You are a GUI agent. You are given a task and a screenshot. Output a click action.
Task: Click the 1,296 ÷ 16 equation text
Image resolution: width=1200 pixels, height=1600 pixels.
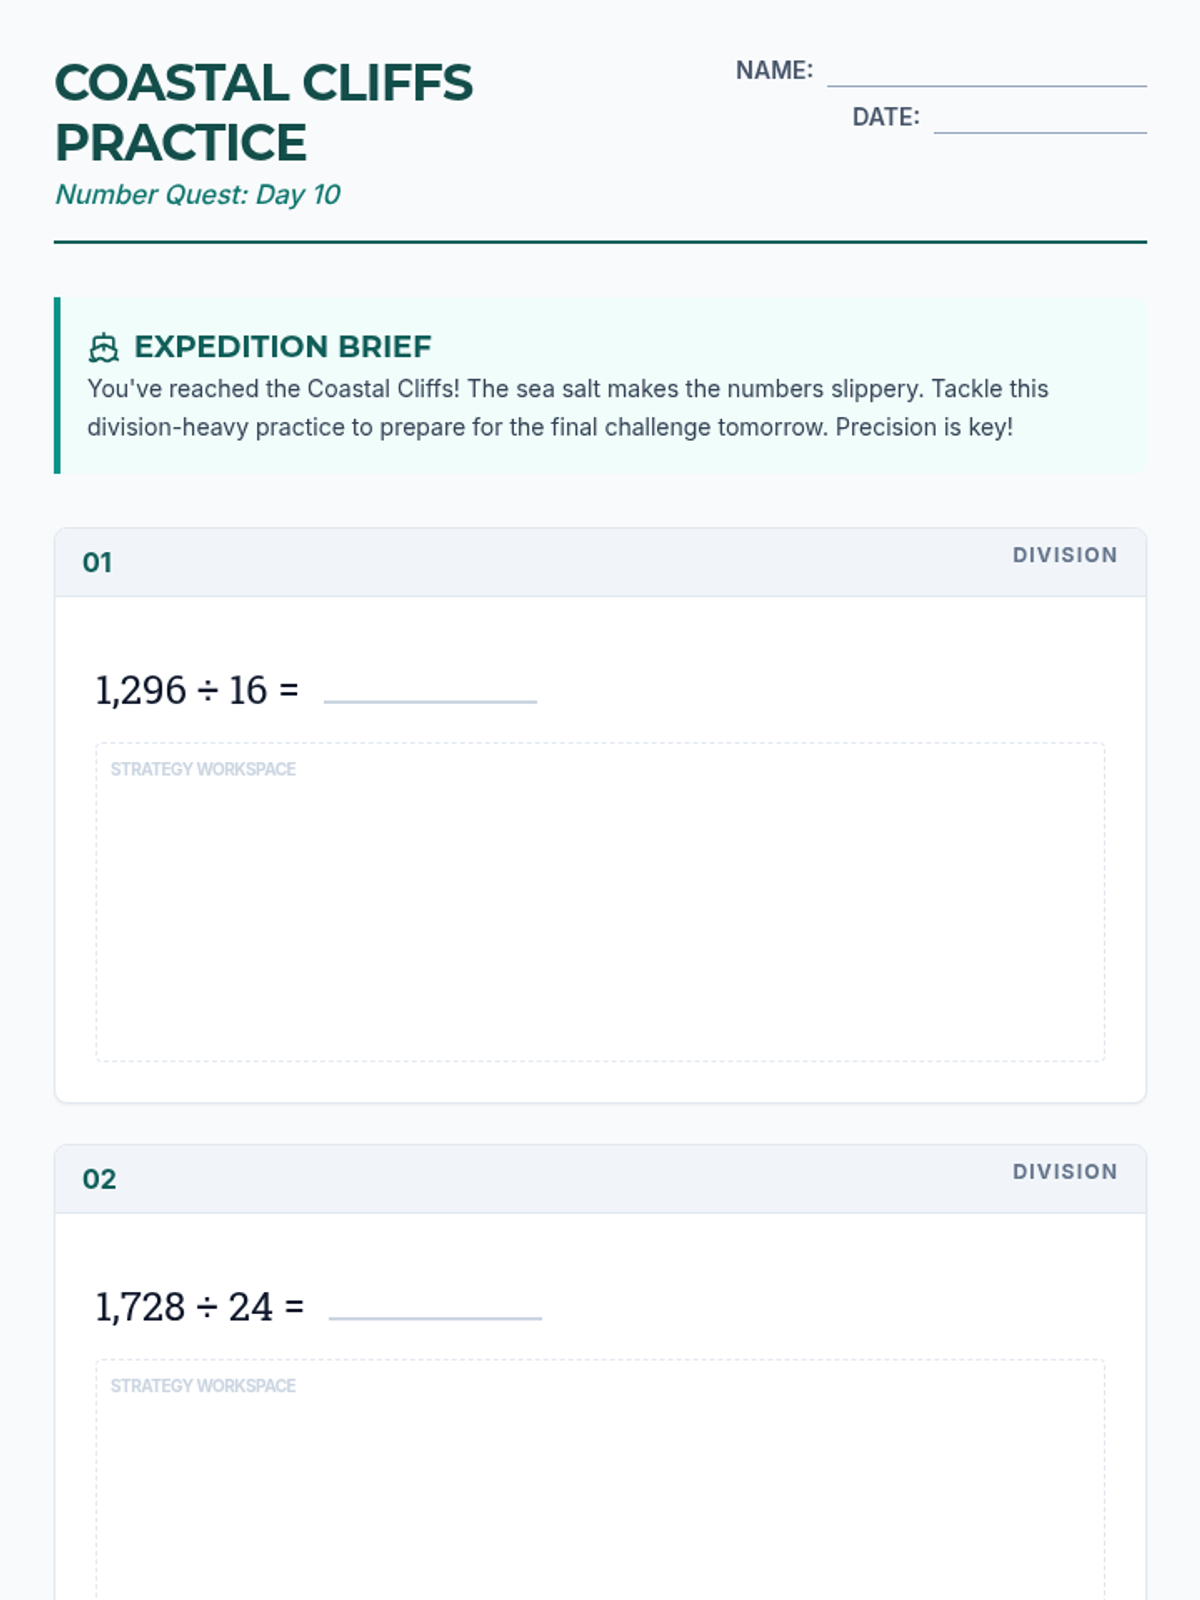pyautogui.click(x=197, y=690)
